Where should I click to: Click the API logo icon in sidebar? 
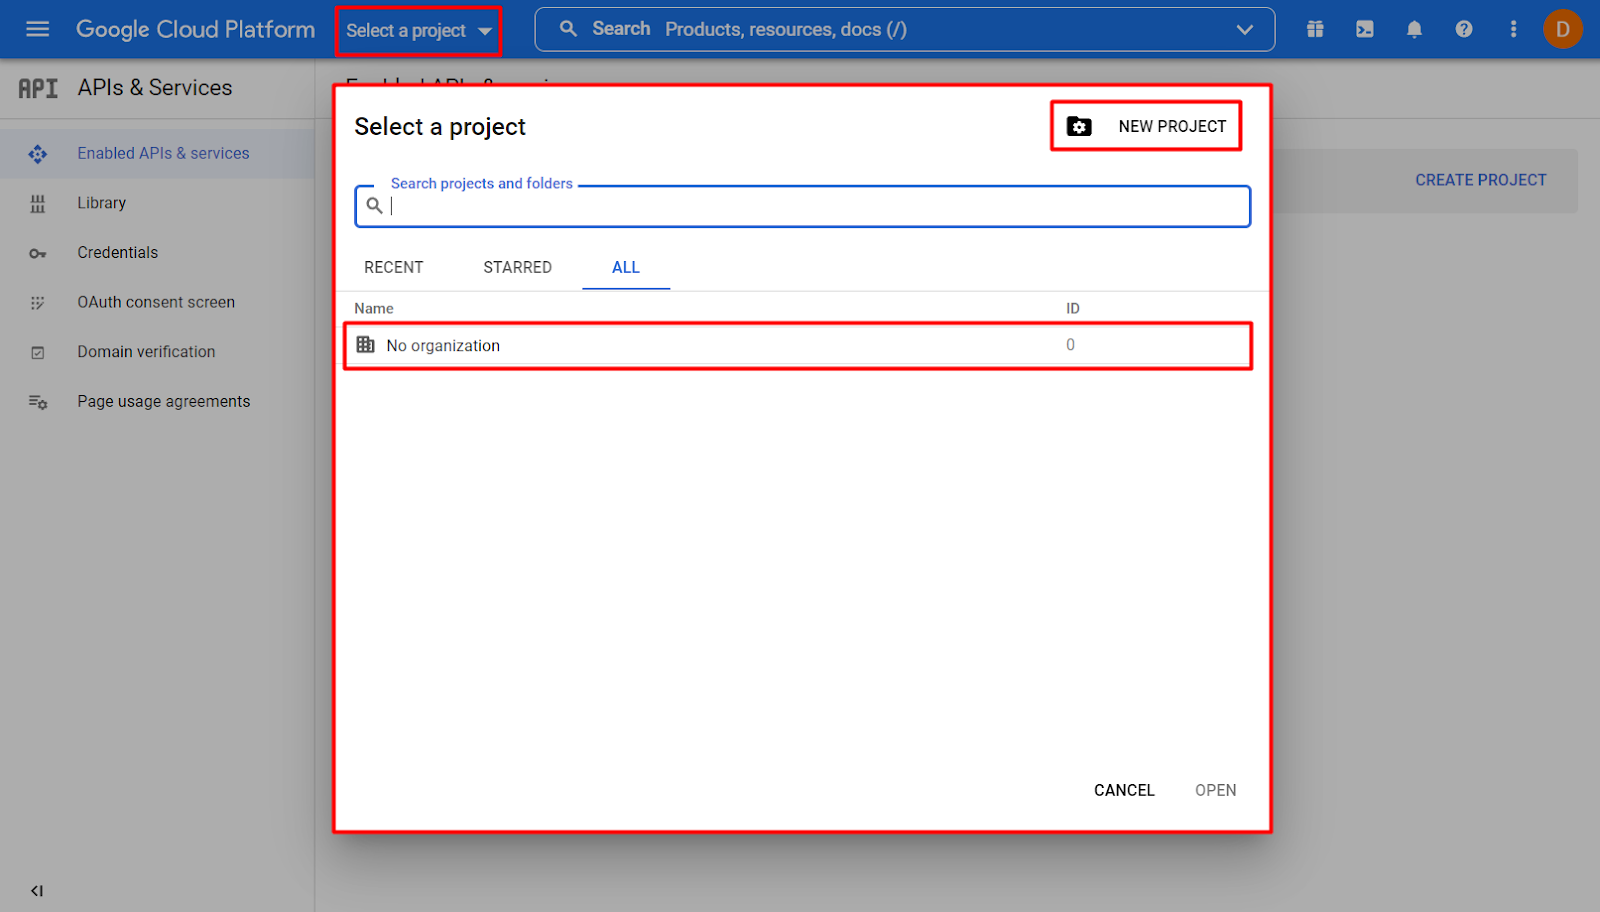click(x=38, y=88)
